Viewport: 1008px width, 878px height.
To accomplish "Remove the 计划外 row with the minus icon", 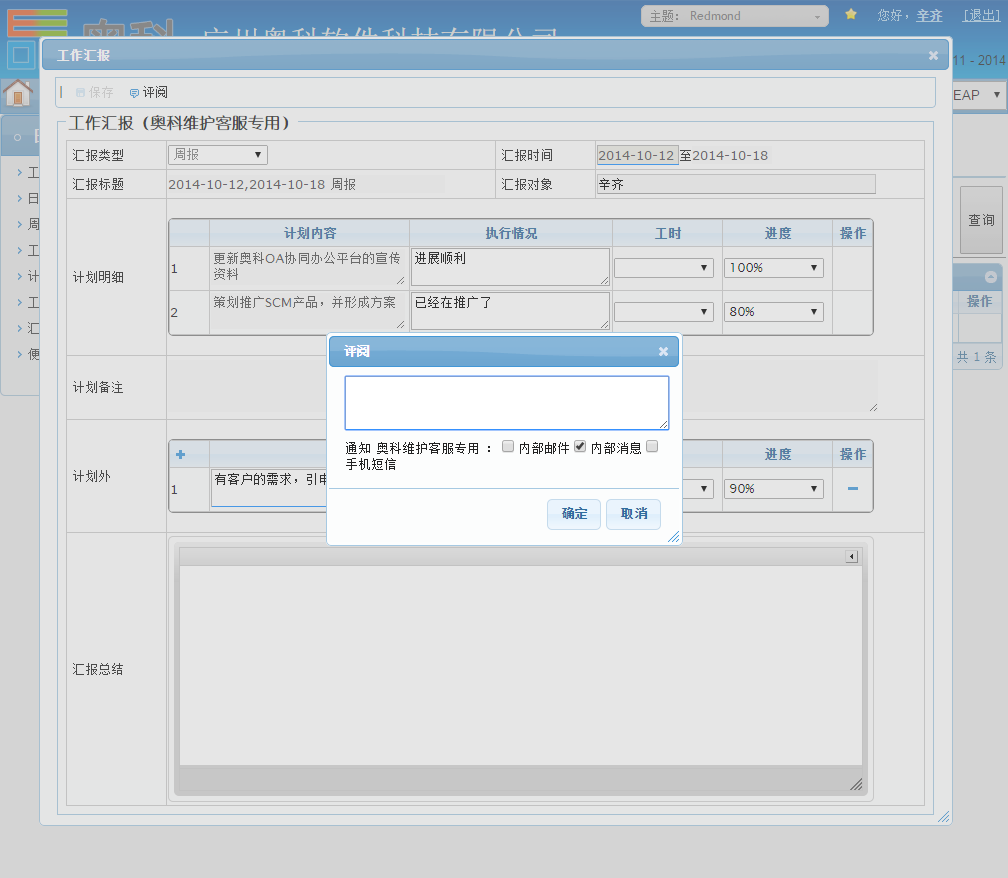I will coord(853,489).
